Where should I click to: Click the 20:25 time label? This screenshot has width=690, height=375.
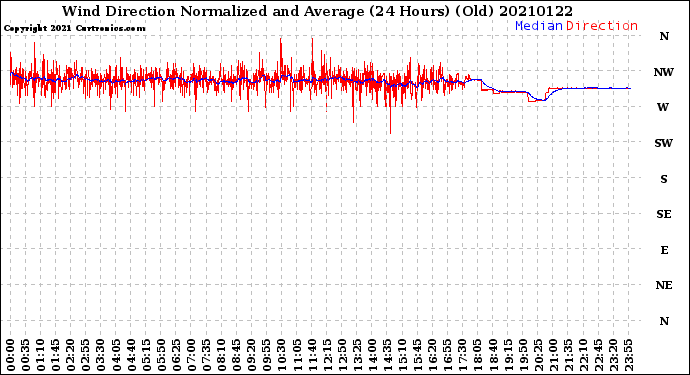(x=538, y=355)
